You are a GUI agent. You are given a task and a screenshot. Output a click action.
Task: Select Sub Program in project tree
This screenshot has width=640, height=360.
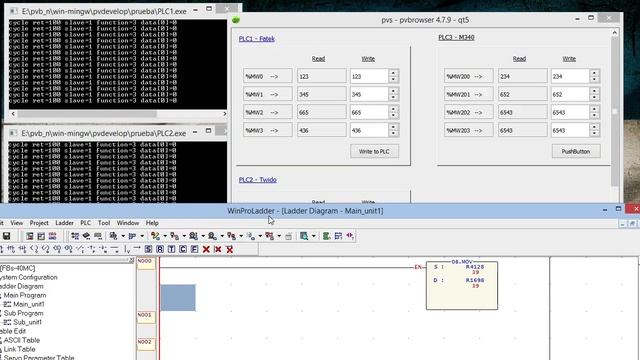coord(23,313)
